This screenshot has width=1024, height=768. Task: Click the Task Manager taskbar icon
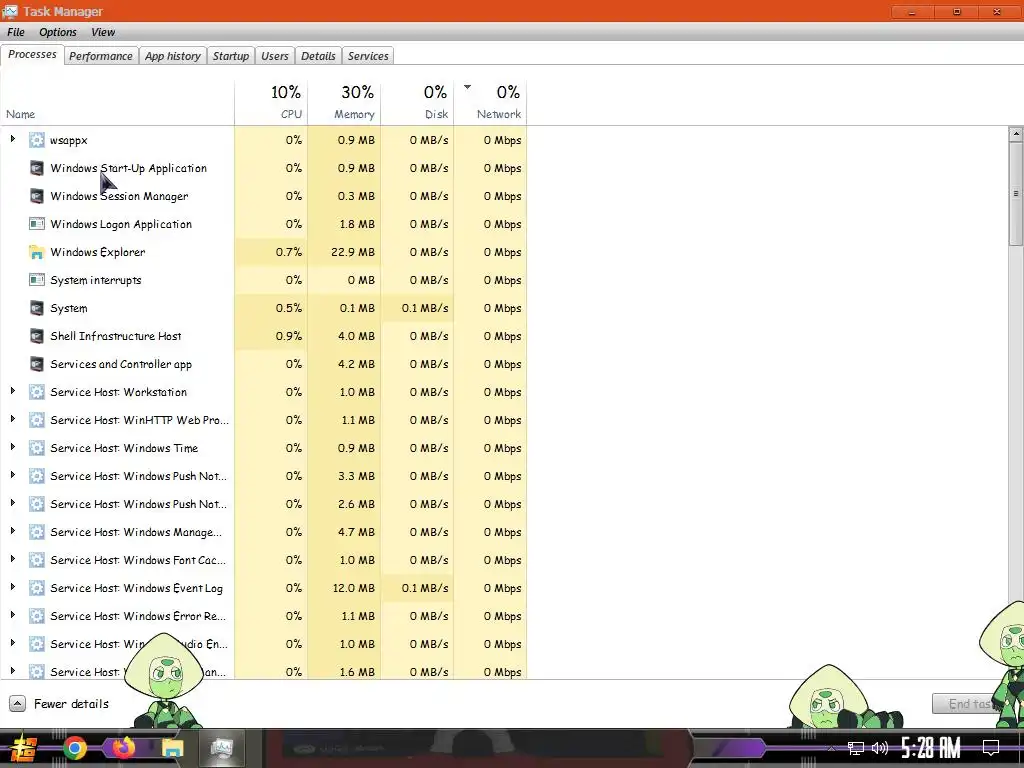tap(221, 748)
